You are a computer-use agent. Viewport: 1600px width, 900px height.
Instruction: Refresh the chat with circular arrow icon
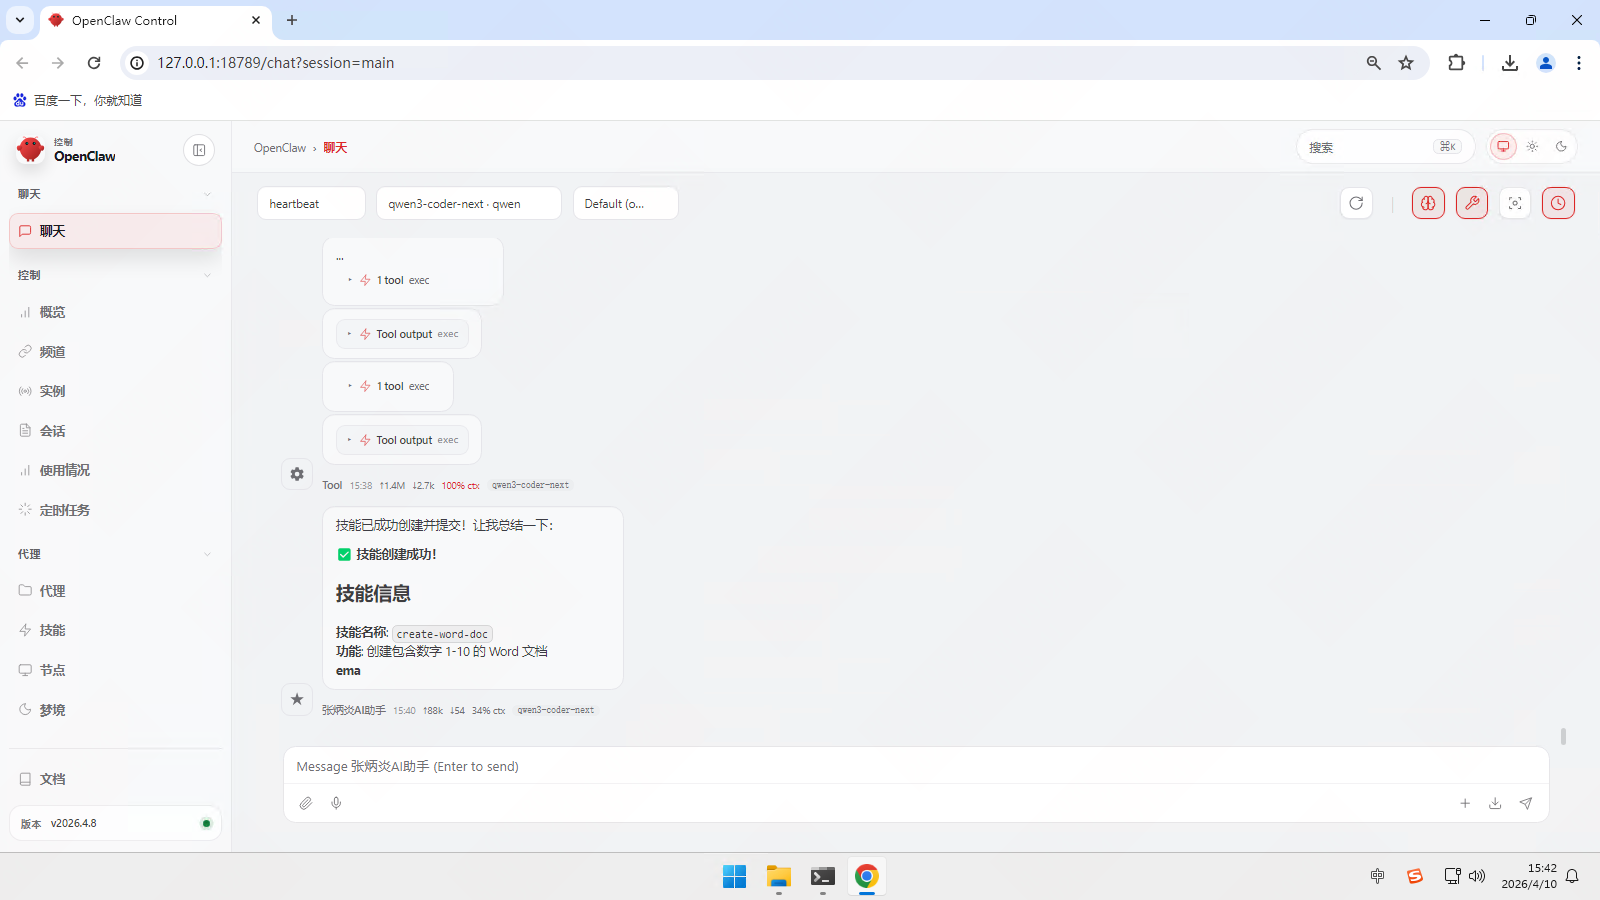pyautogui.click(x=1356, y=203)
